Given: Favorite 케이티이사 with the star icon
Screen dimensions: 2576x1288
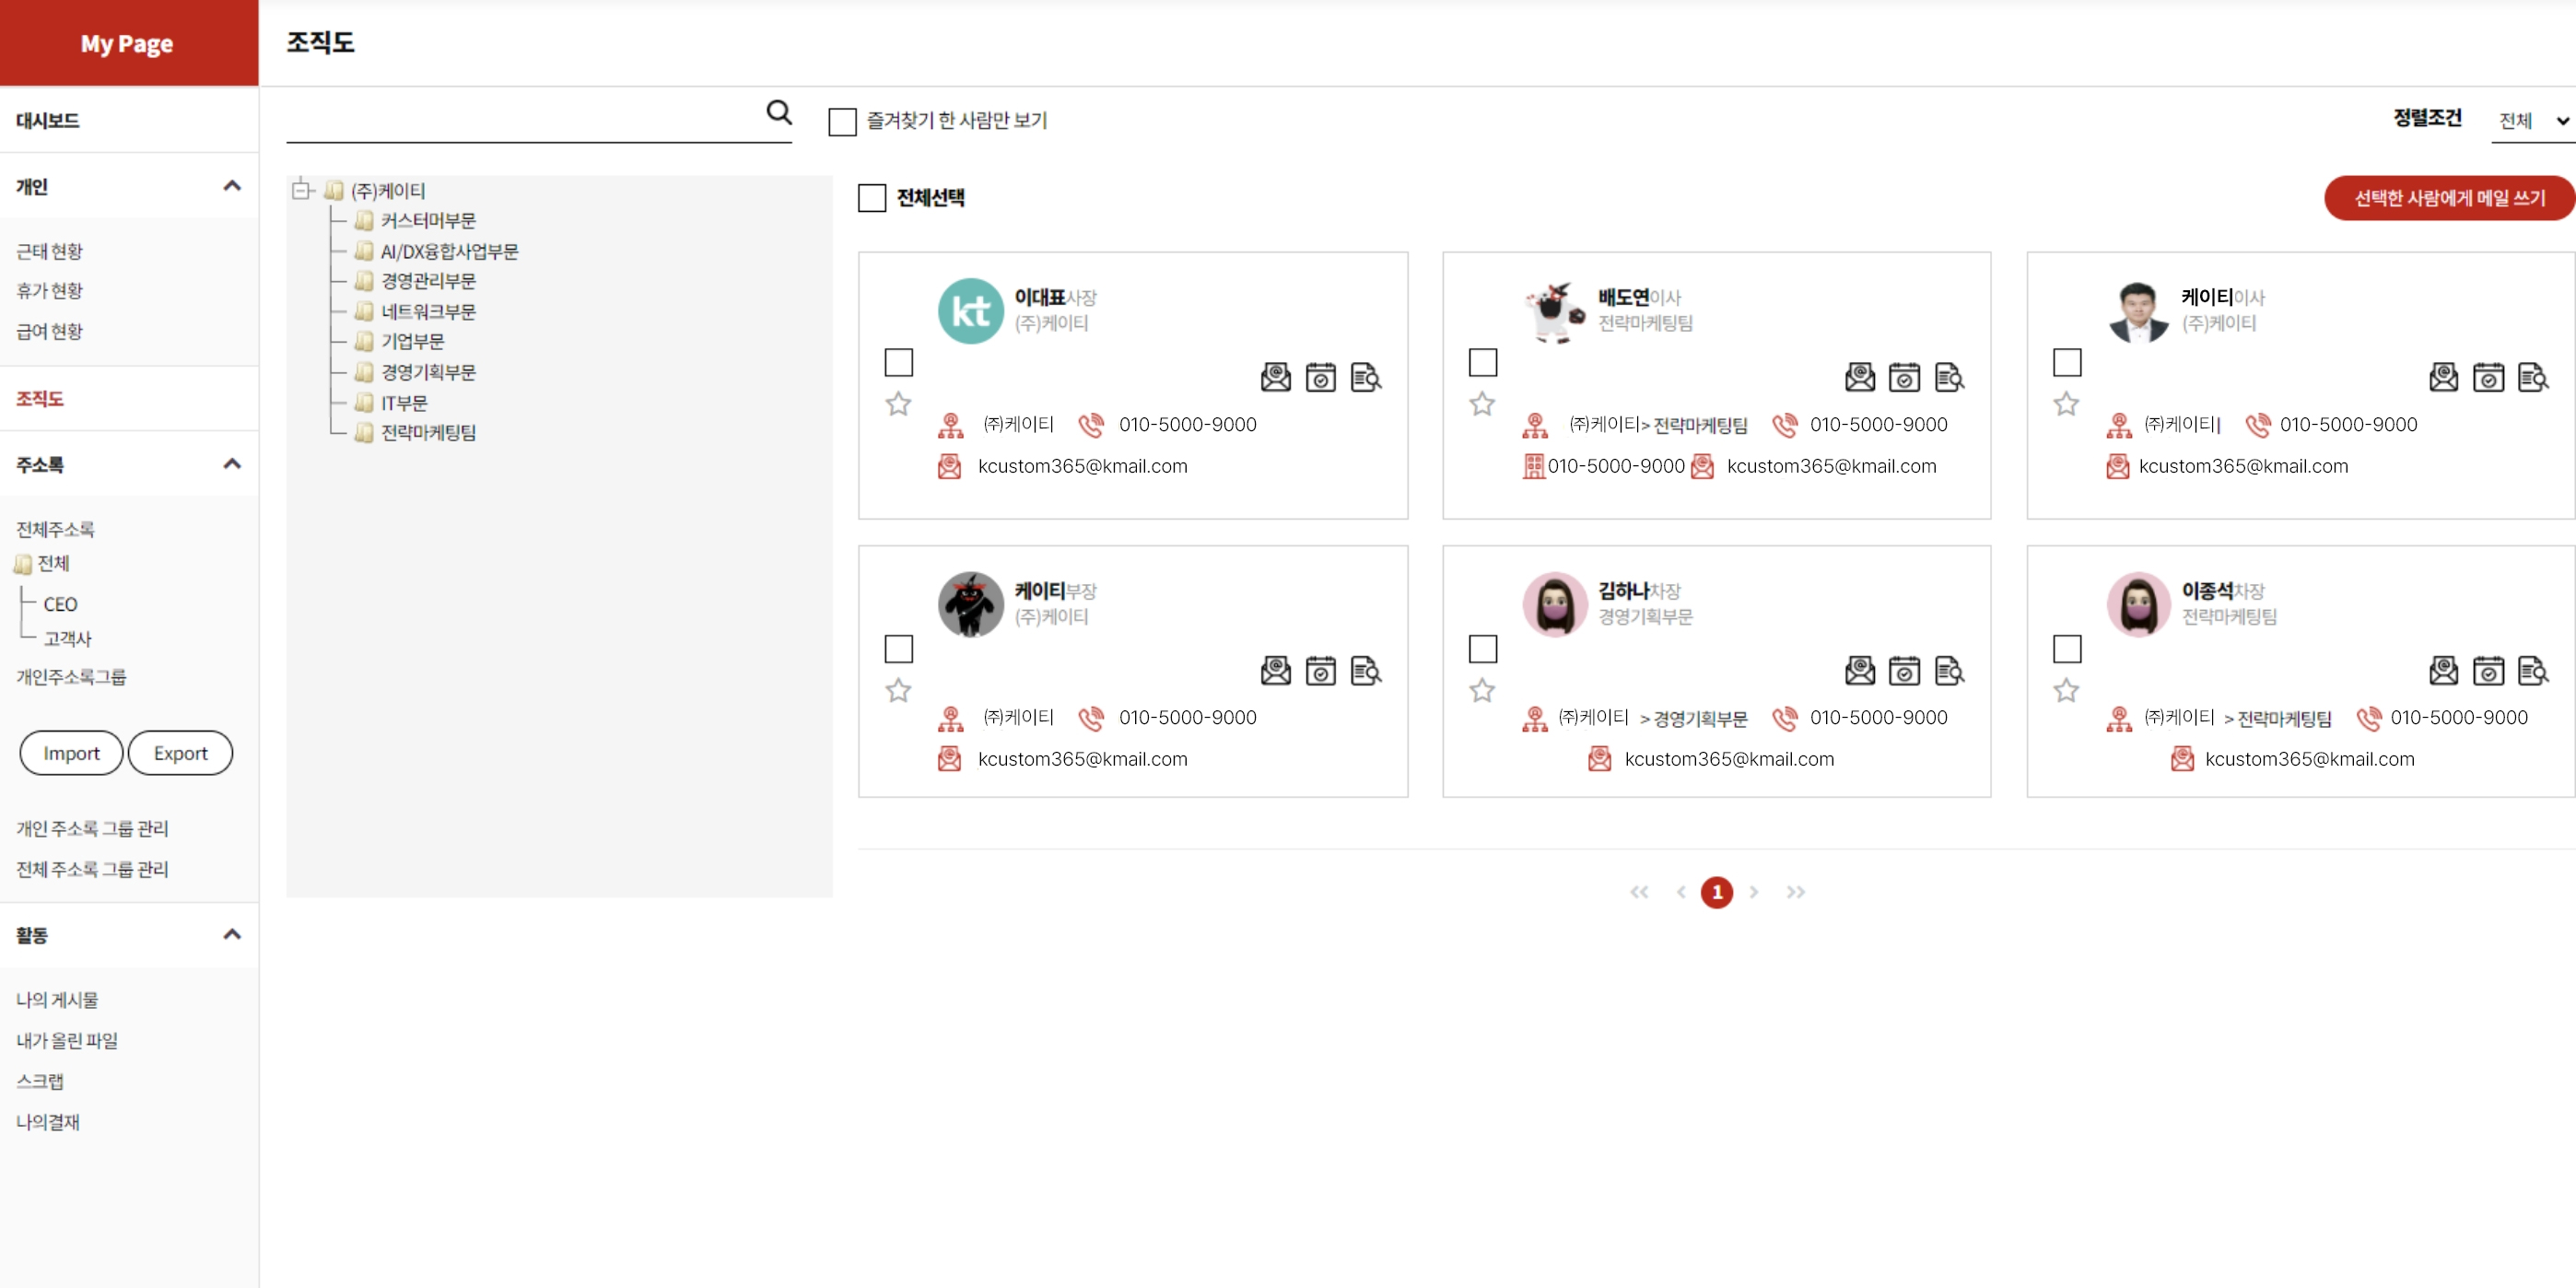Looking at the screenshot, I should [x=2066, y=404].
